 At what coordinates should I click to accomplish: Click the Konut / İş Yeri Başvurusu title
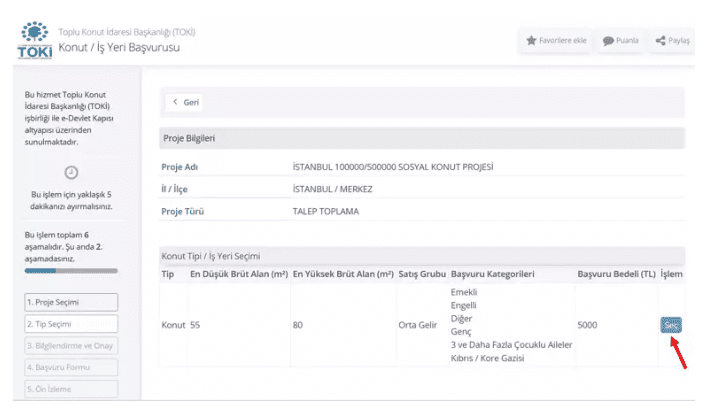point(120,48)
